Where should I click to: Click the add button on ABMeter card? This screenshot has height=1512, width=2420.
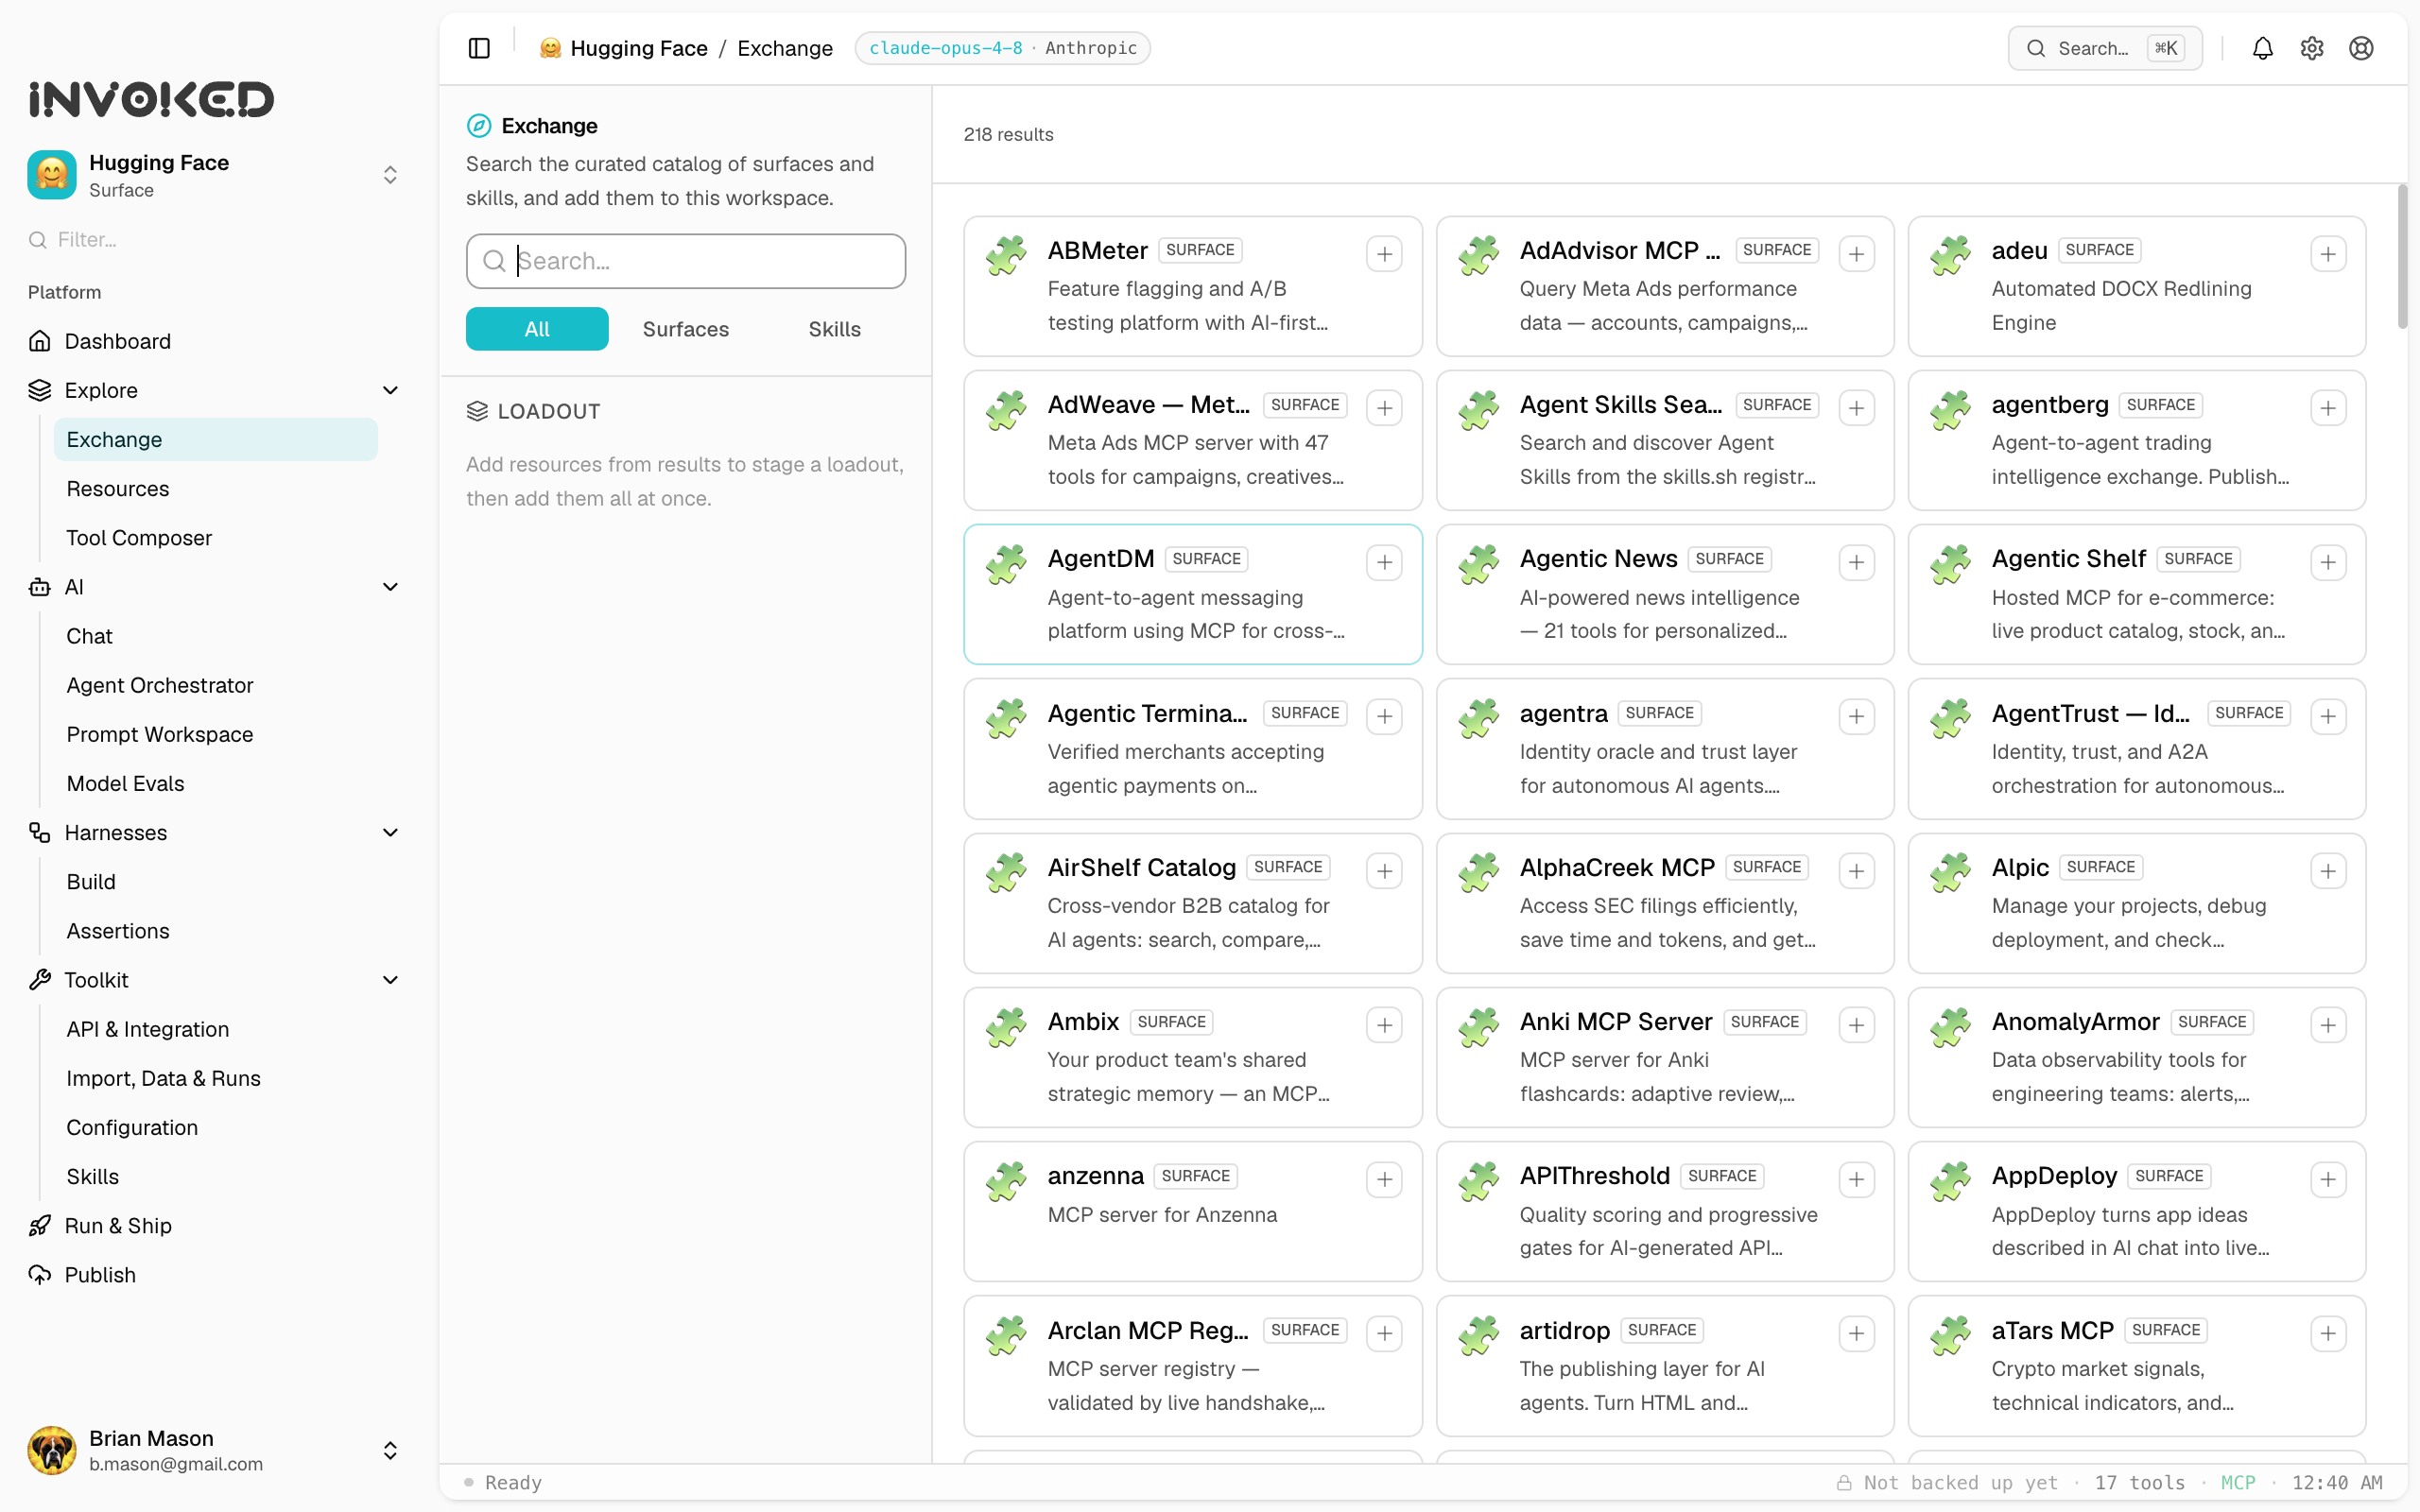coord(1384,254)
